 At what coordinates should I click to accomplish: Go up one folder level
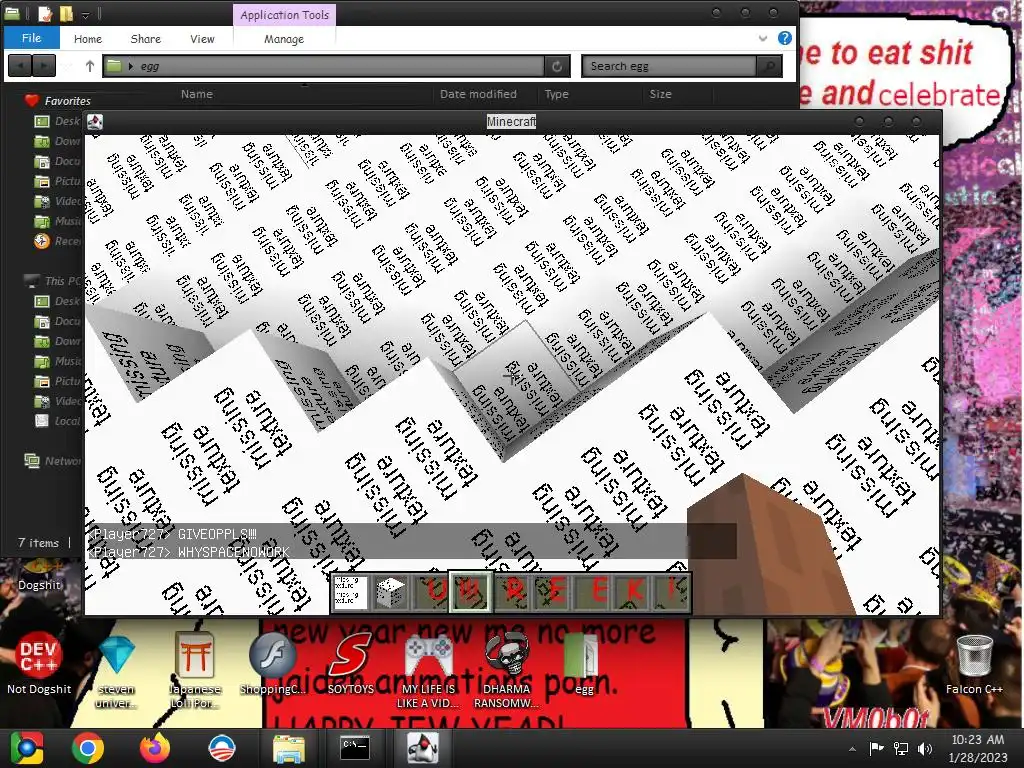click(89, 65)
